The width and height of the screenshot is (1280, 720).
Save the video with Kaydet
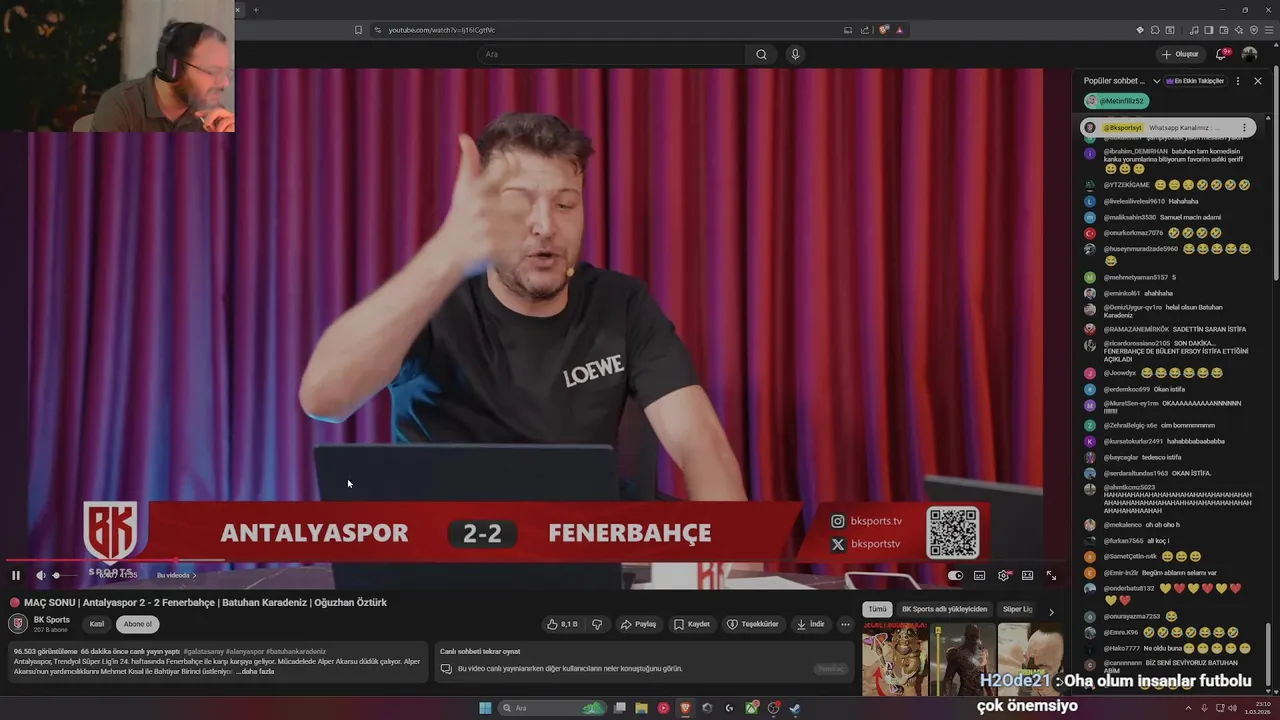[x=692, y=624]
